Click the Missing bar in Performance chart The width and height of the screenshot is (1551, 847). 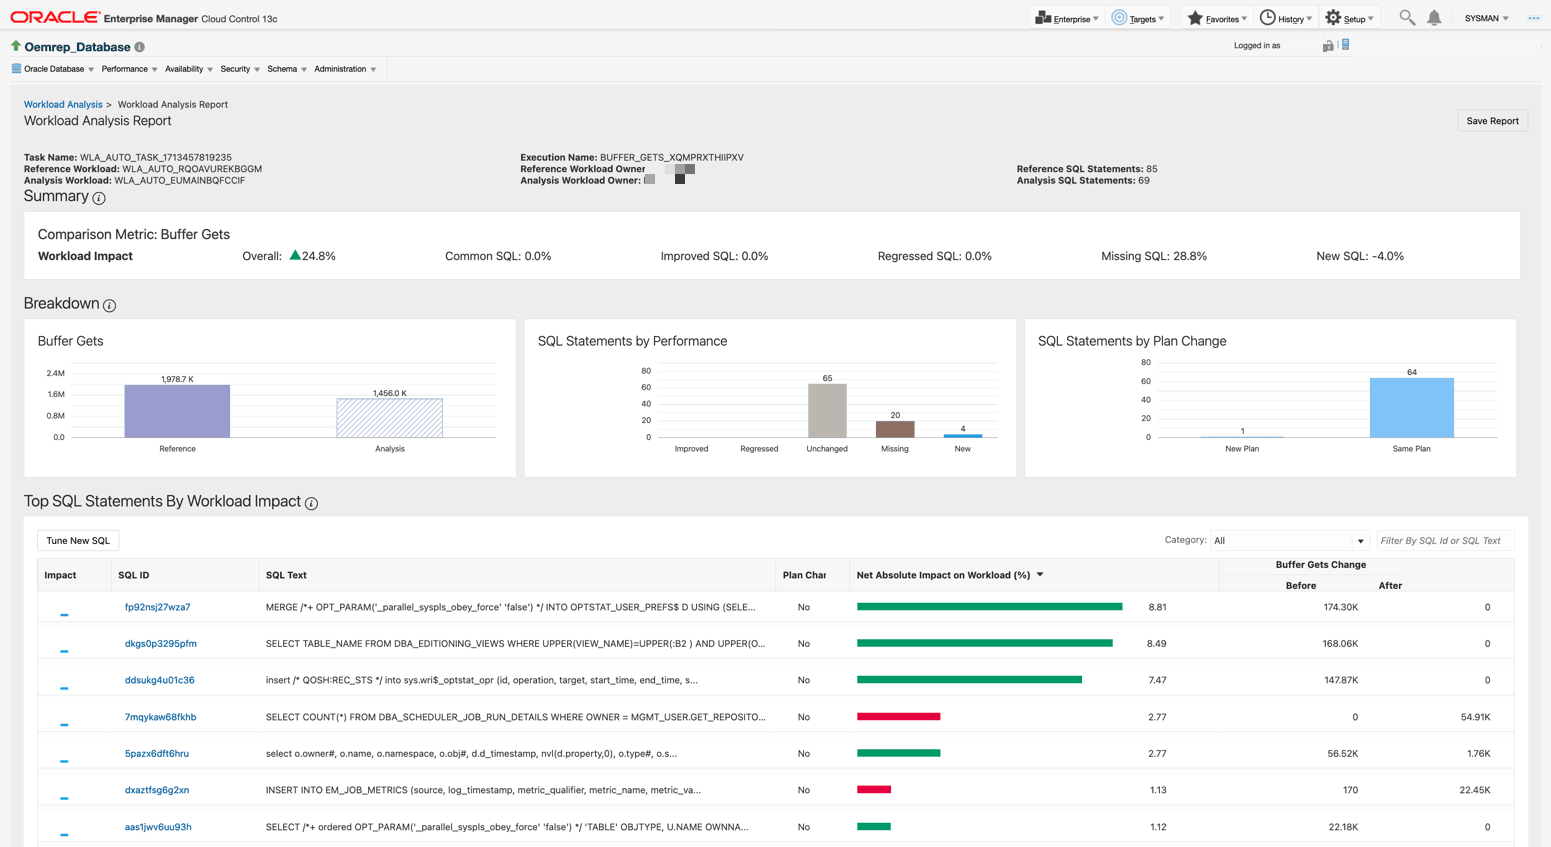click(x=895, y=429)
